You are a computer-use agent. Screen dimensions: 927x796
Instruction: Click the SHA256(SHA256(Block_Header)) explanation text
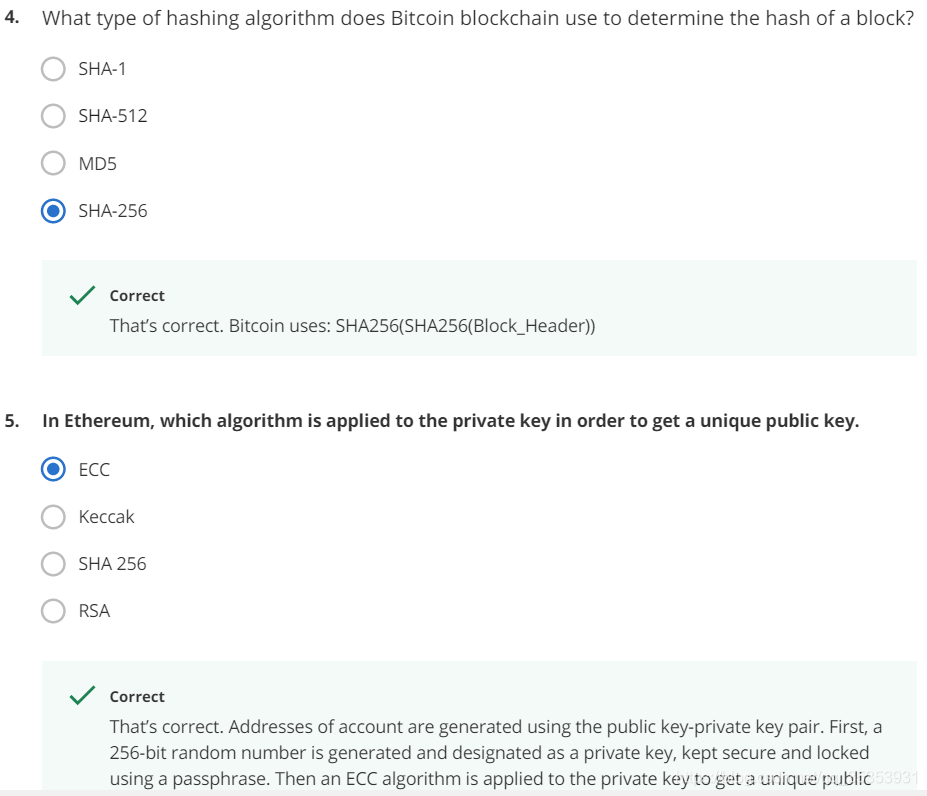click(352, 326)
